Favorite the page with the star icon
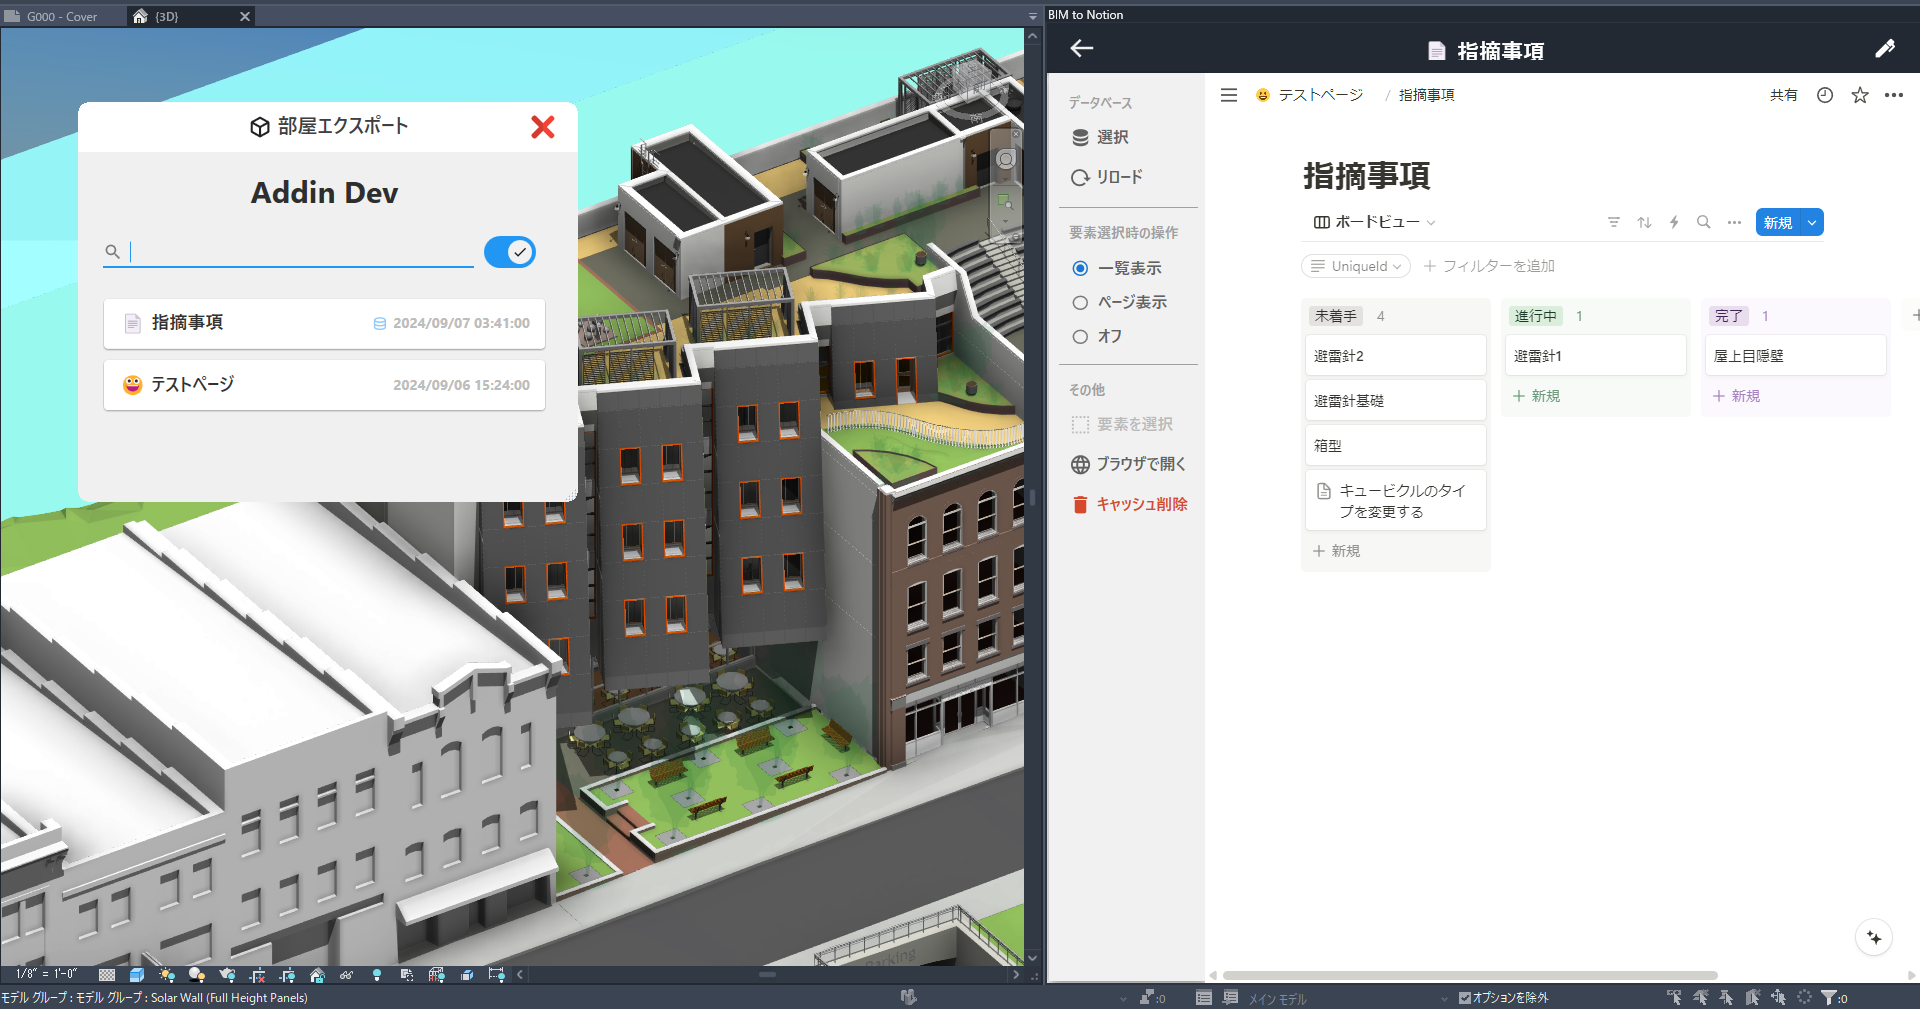Viewport: 1920px width, 1009px height. click(1860, 95)
